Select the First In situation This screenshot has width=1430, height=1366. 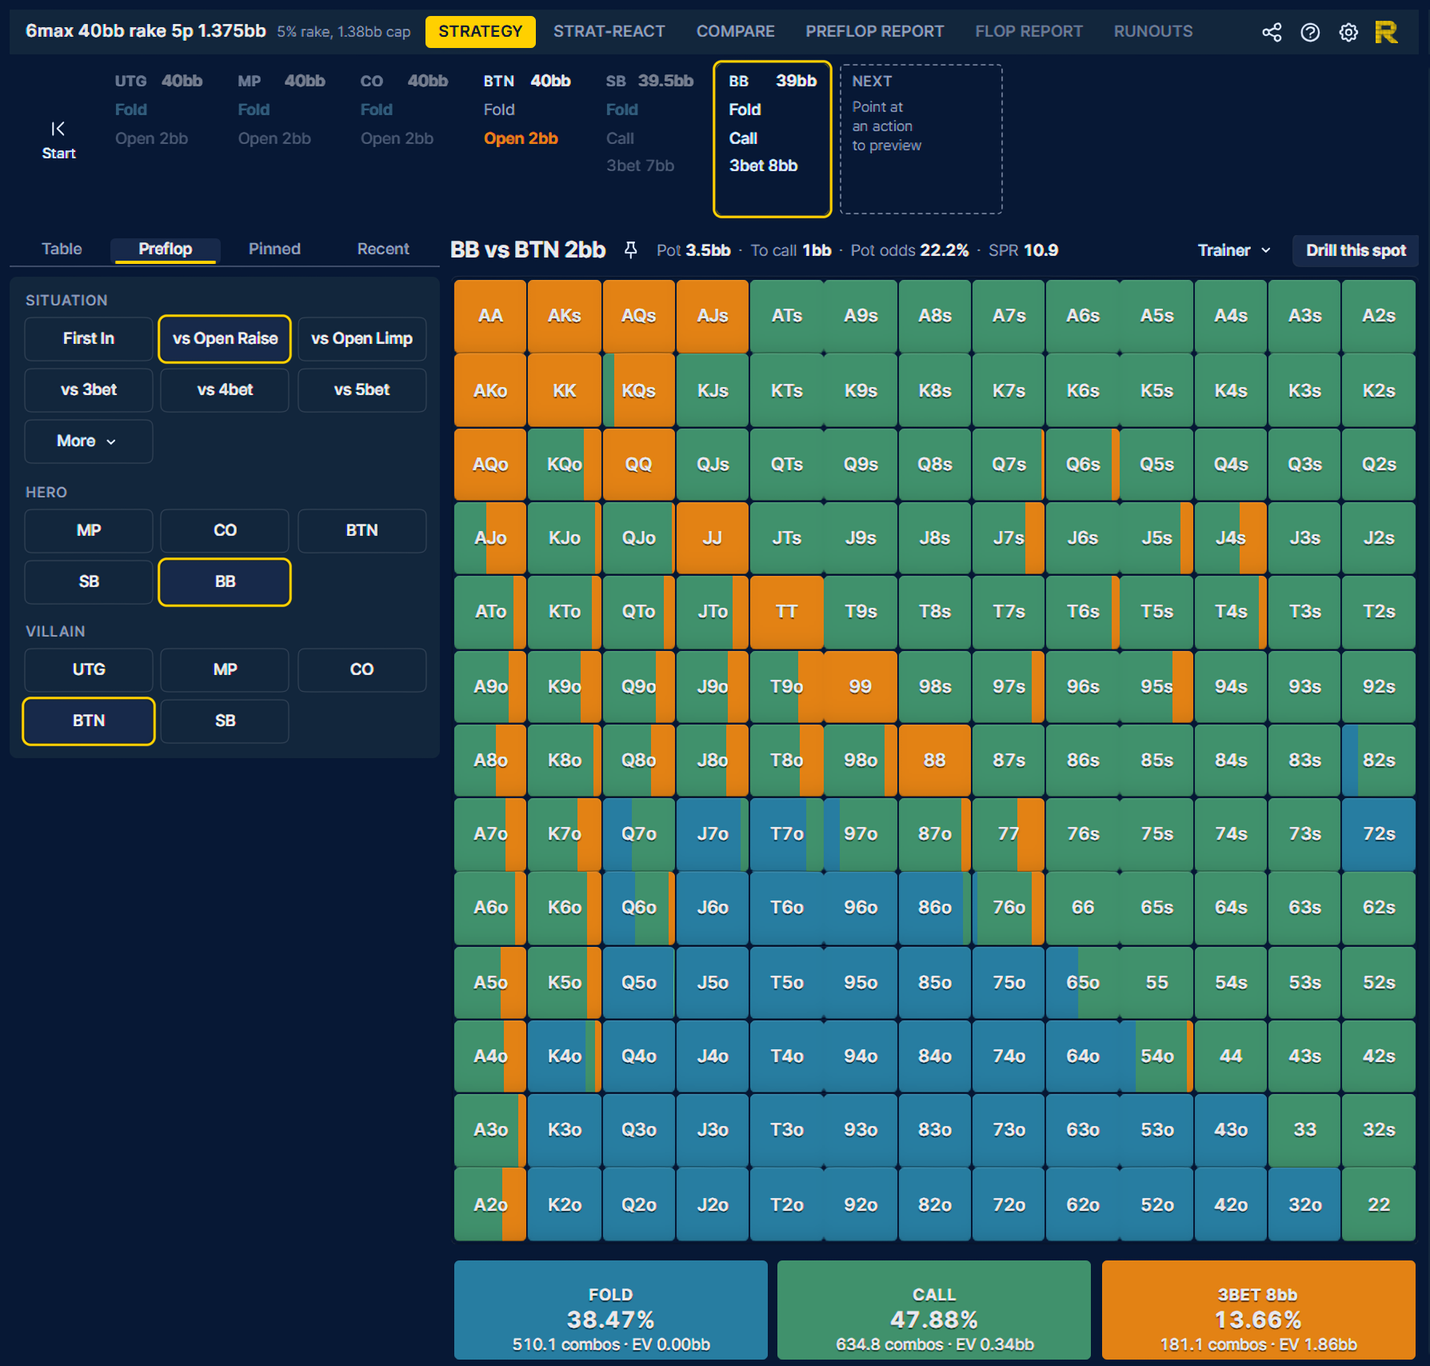[89, 338]
